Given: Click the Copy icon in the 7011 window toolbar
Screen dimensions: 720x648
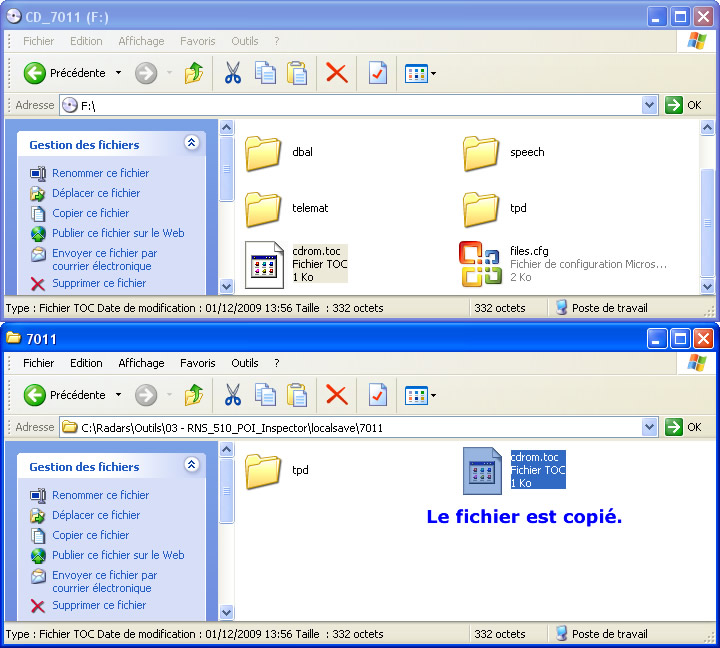Looking at the screenshot, I should click(265, 395).
